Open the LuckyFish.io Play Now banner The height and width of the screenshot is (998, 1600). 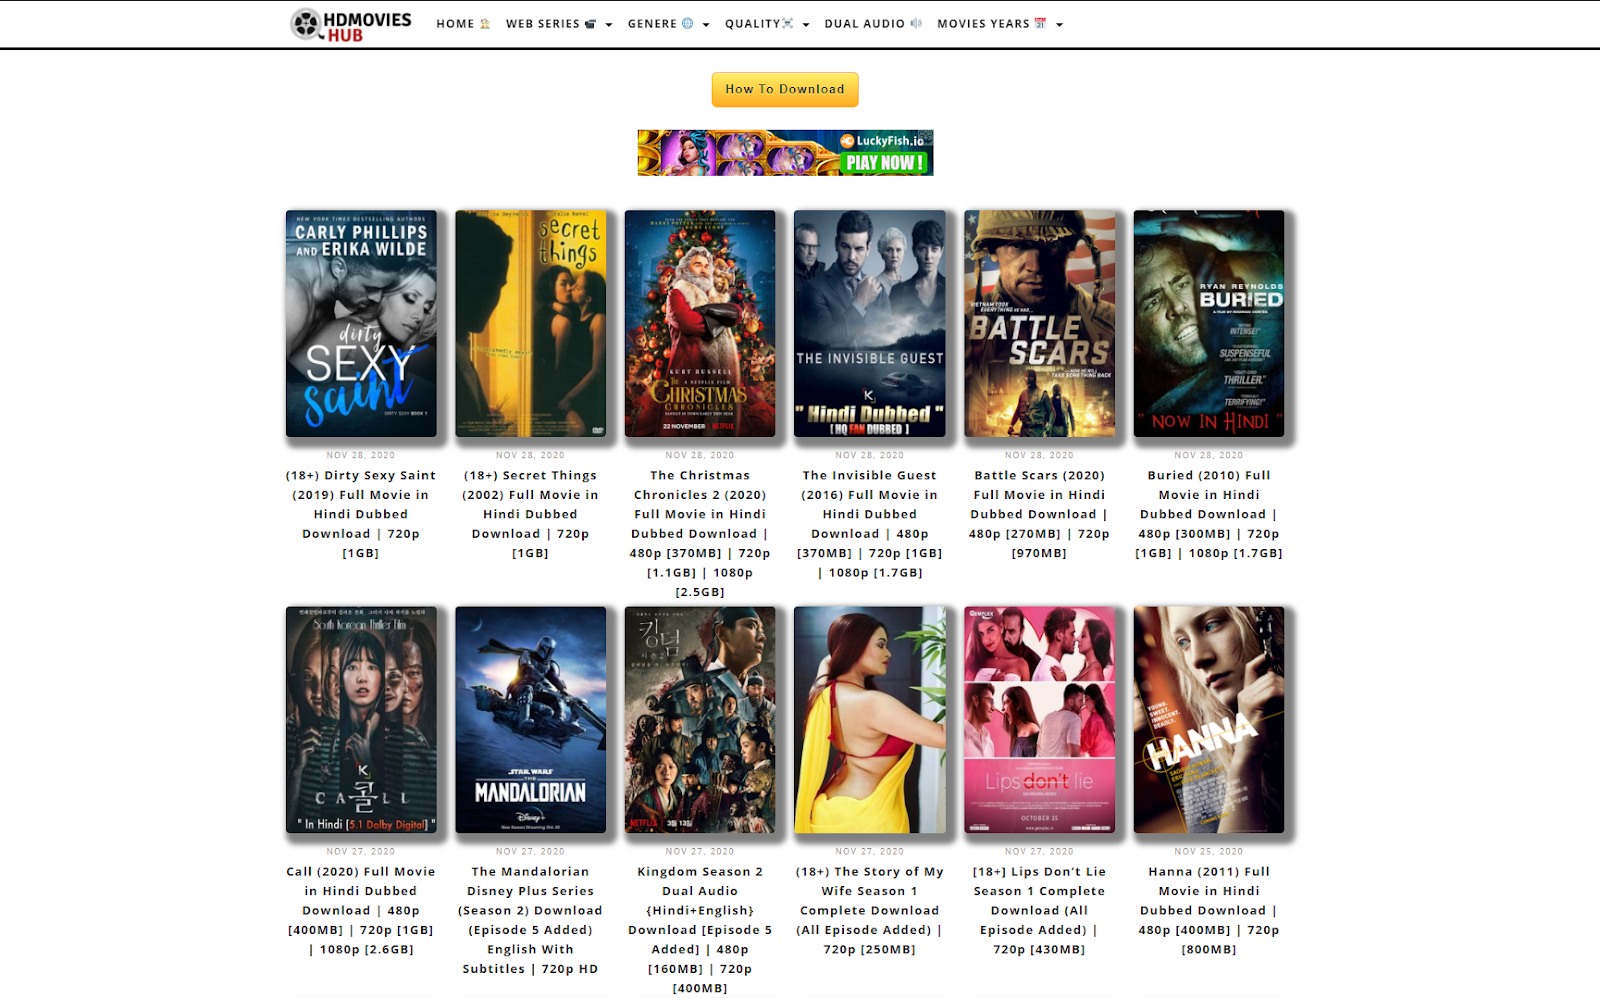tap(786, 153)
